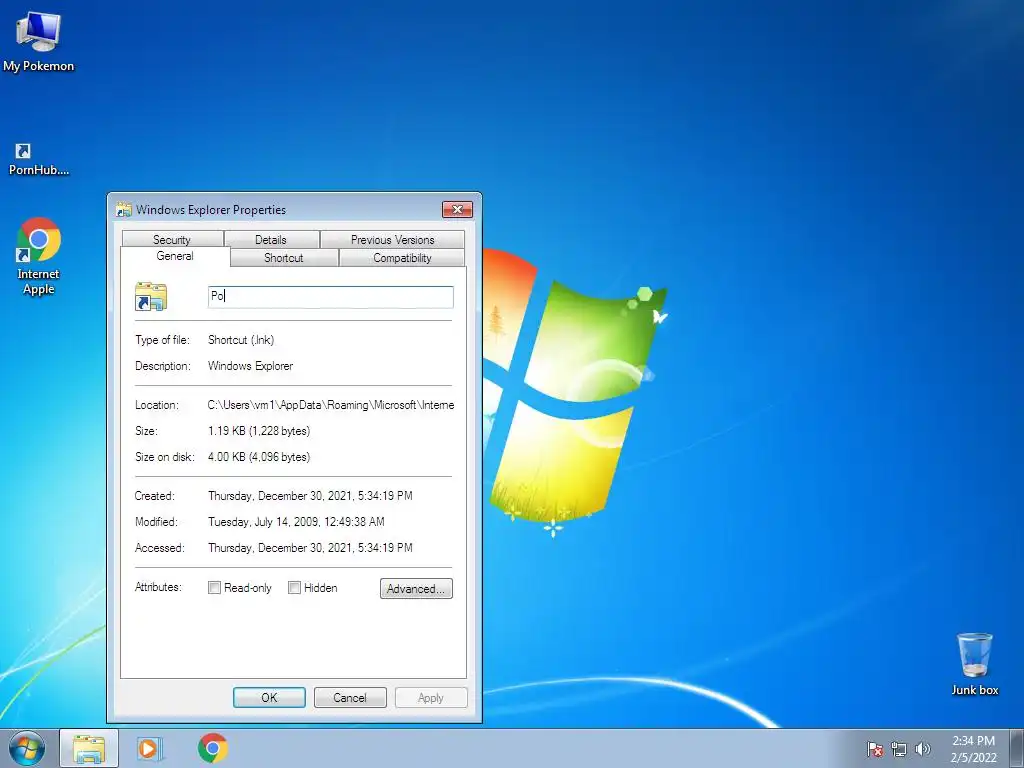Screen dimensions: 1024x768
Task: Click the 'Shortcut (.lnk)' file type text
Action: click(x=241, y=340)
